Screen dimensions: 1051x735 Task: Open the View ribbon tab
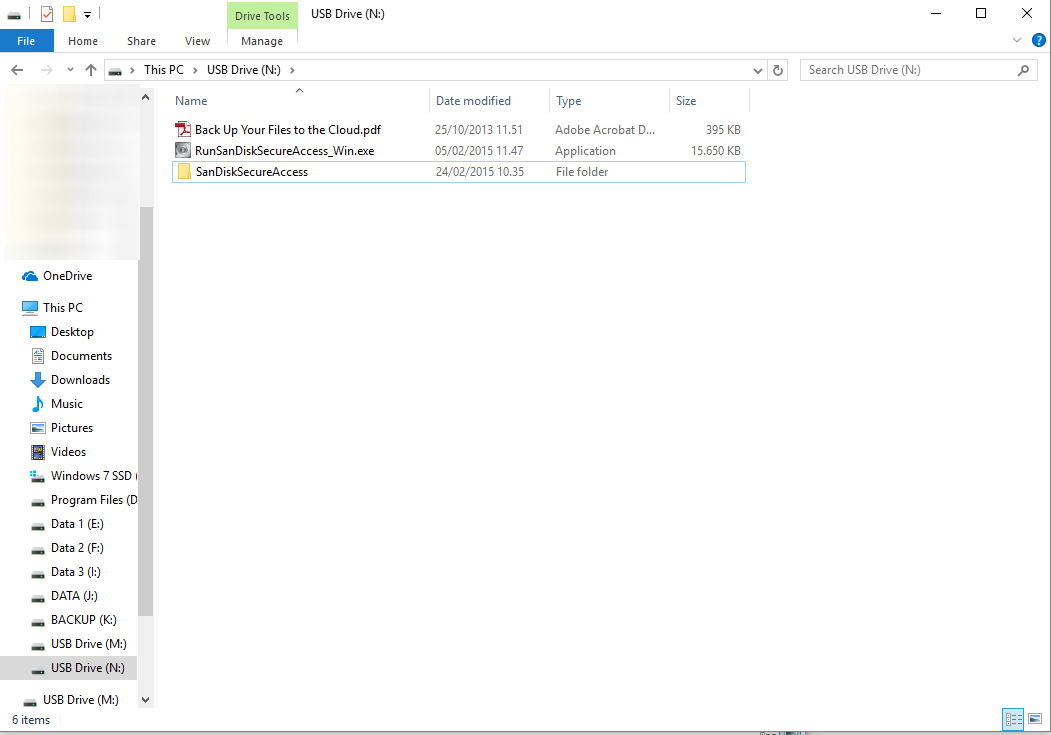[x=197, y=41]
